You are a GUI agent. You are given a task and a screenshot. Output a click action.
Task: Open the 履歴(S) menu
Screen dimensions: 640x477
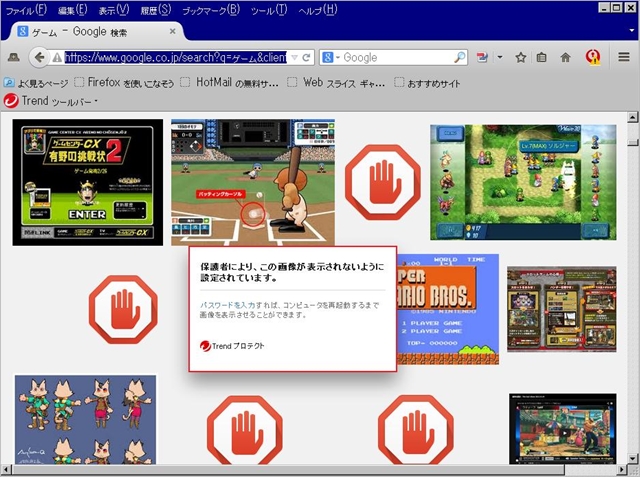(156, 10)
